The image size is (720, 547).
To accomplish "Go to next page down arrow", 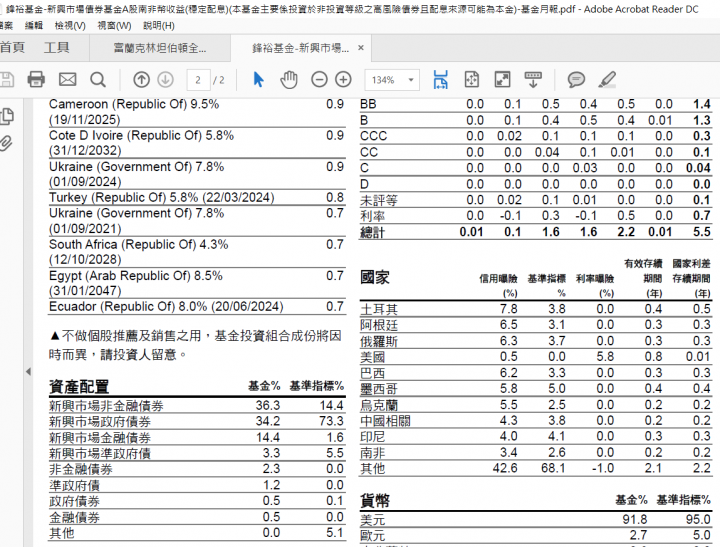I will click(x=165, y=80).
